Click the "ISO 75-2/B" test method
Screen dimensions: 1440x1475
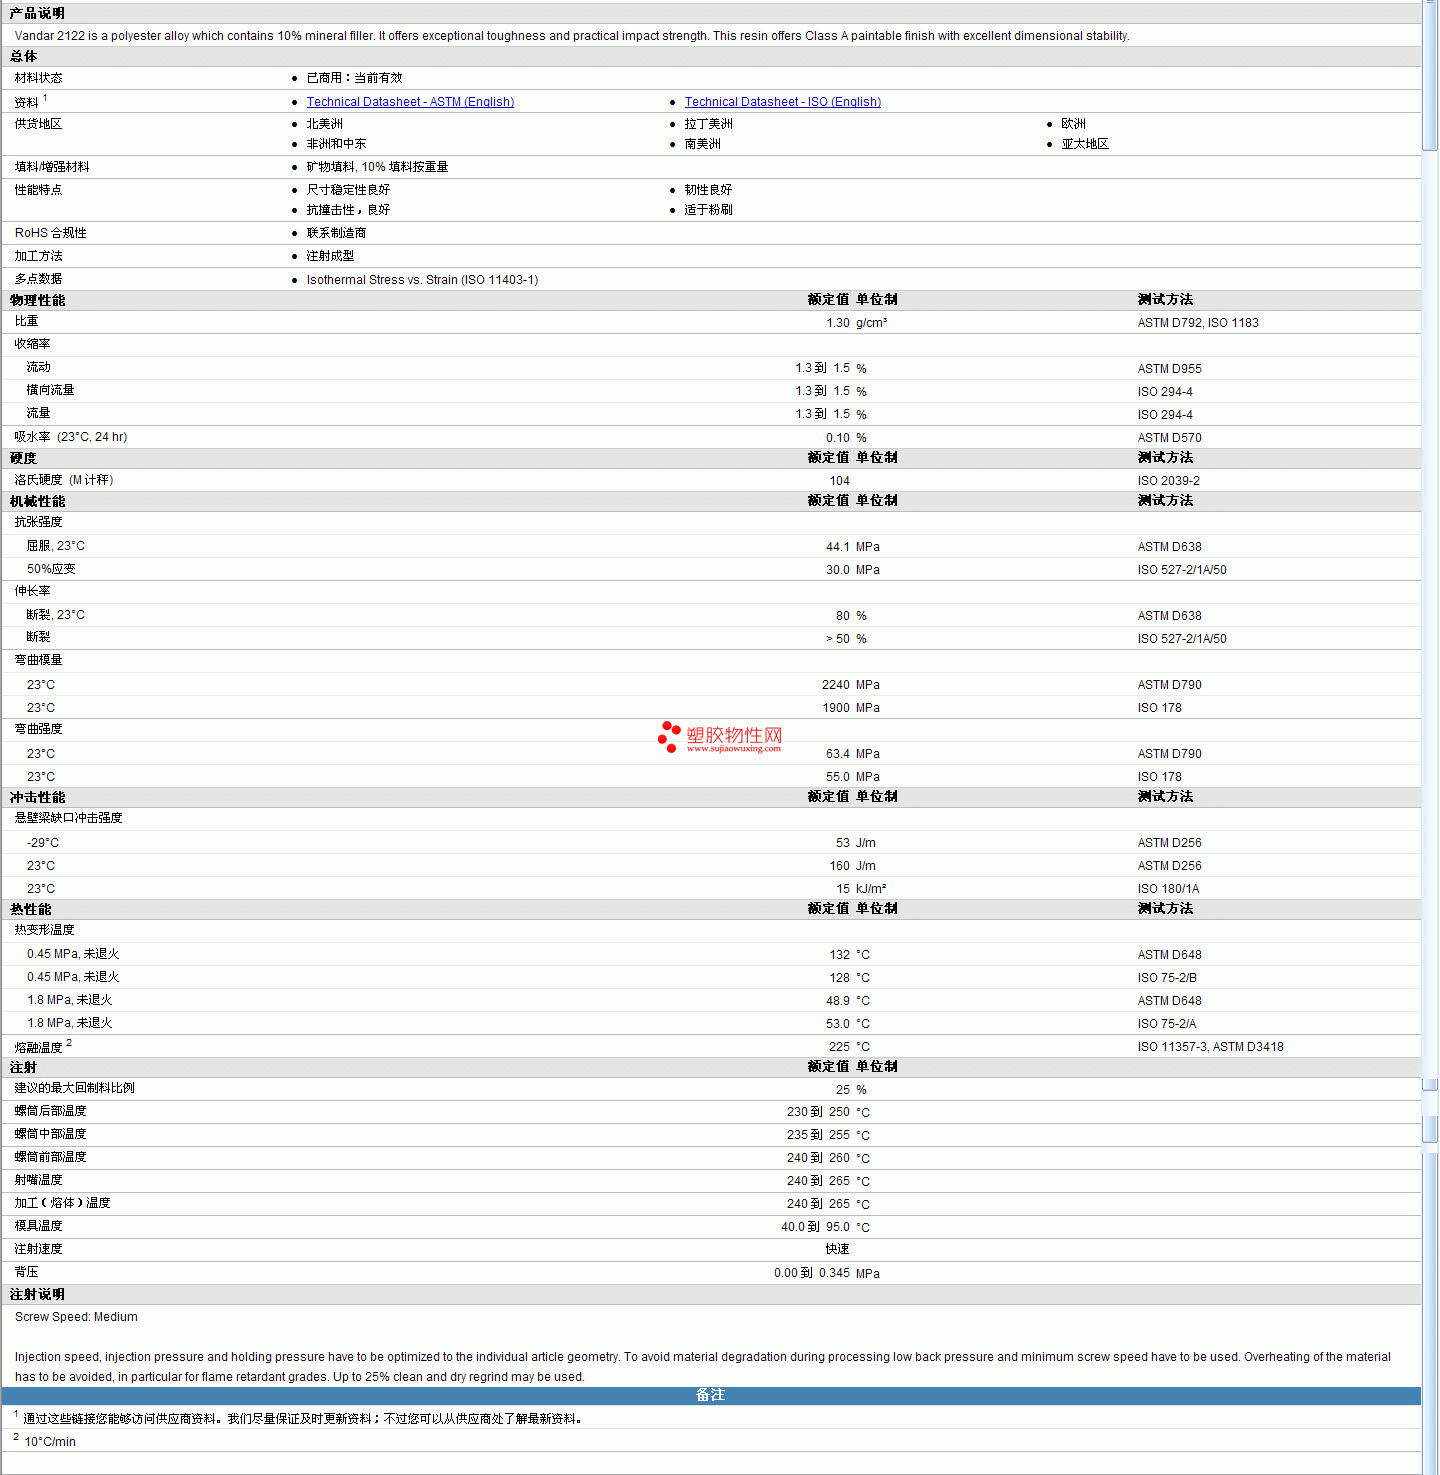tap(1167, 978)
